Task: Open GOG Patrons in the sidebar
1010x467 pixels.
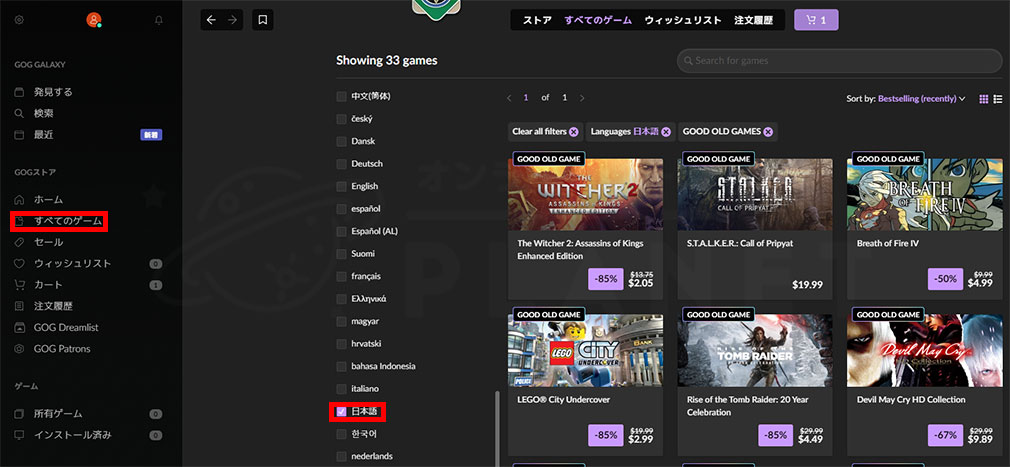Action: (62, 348)
